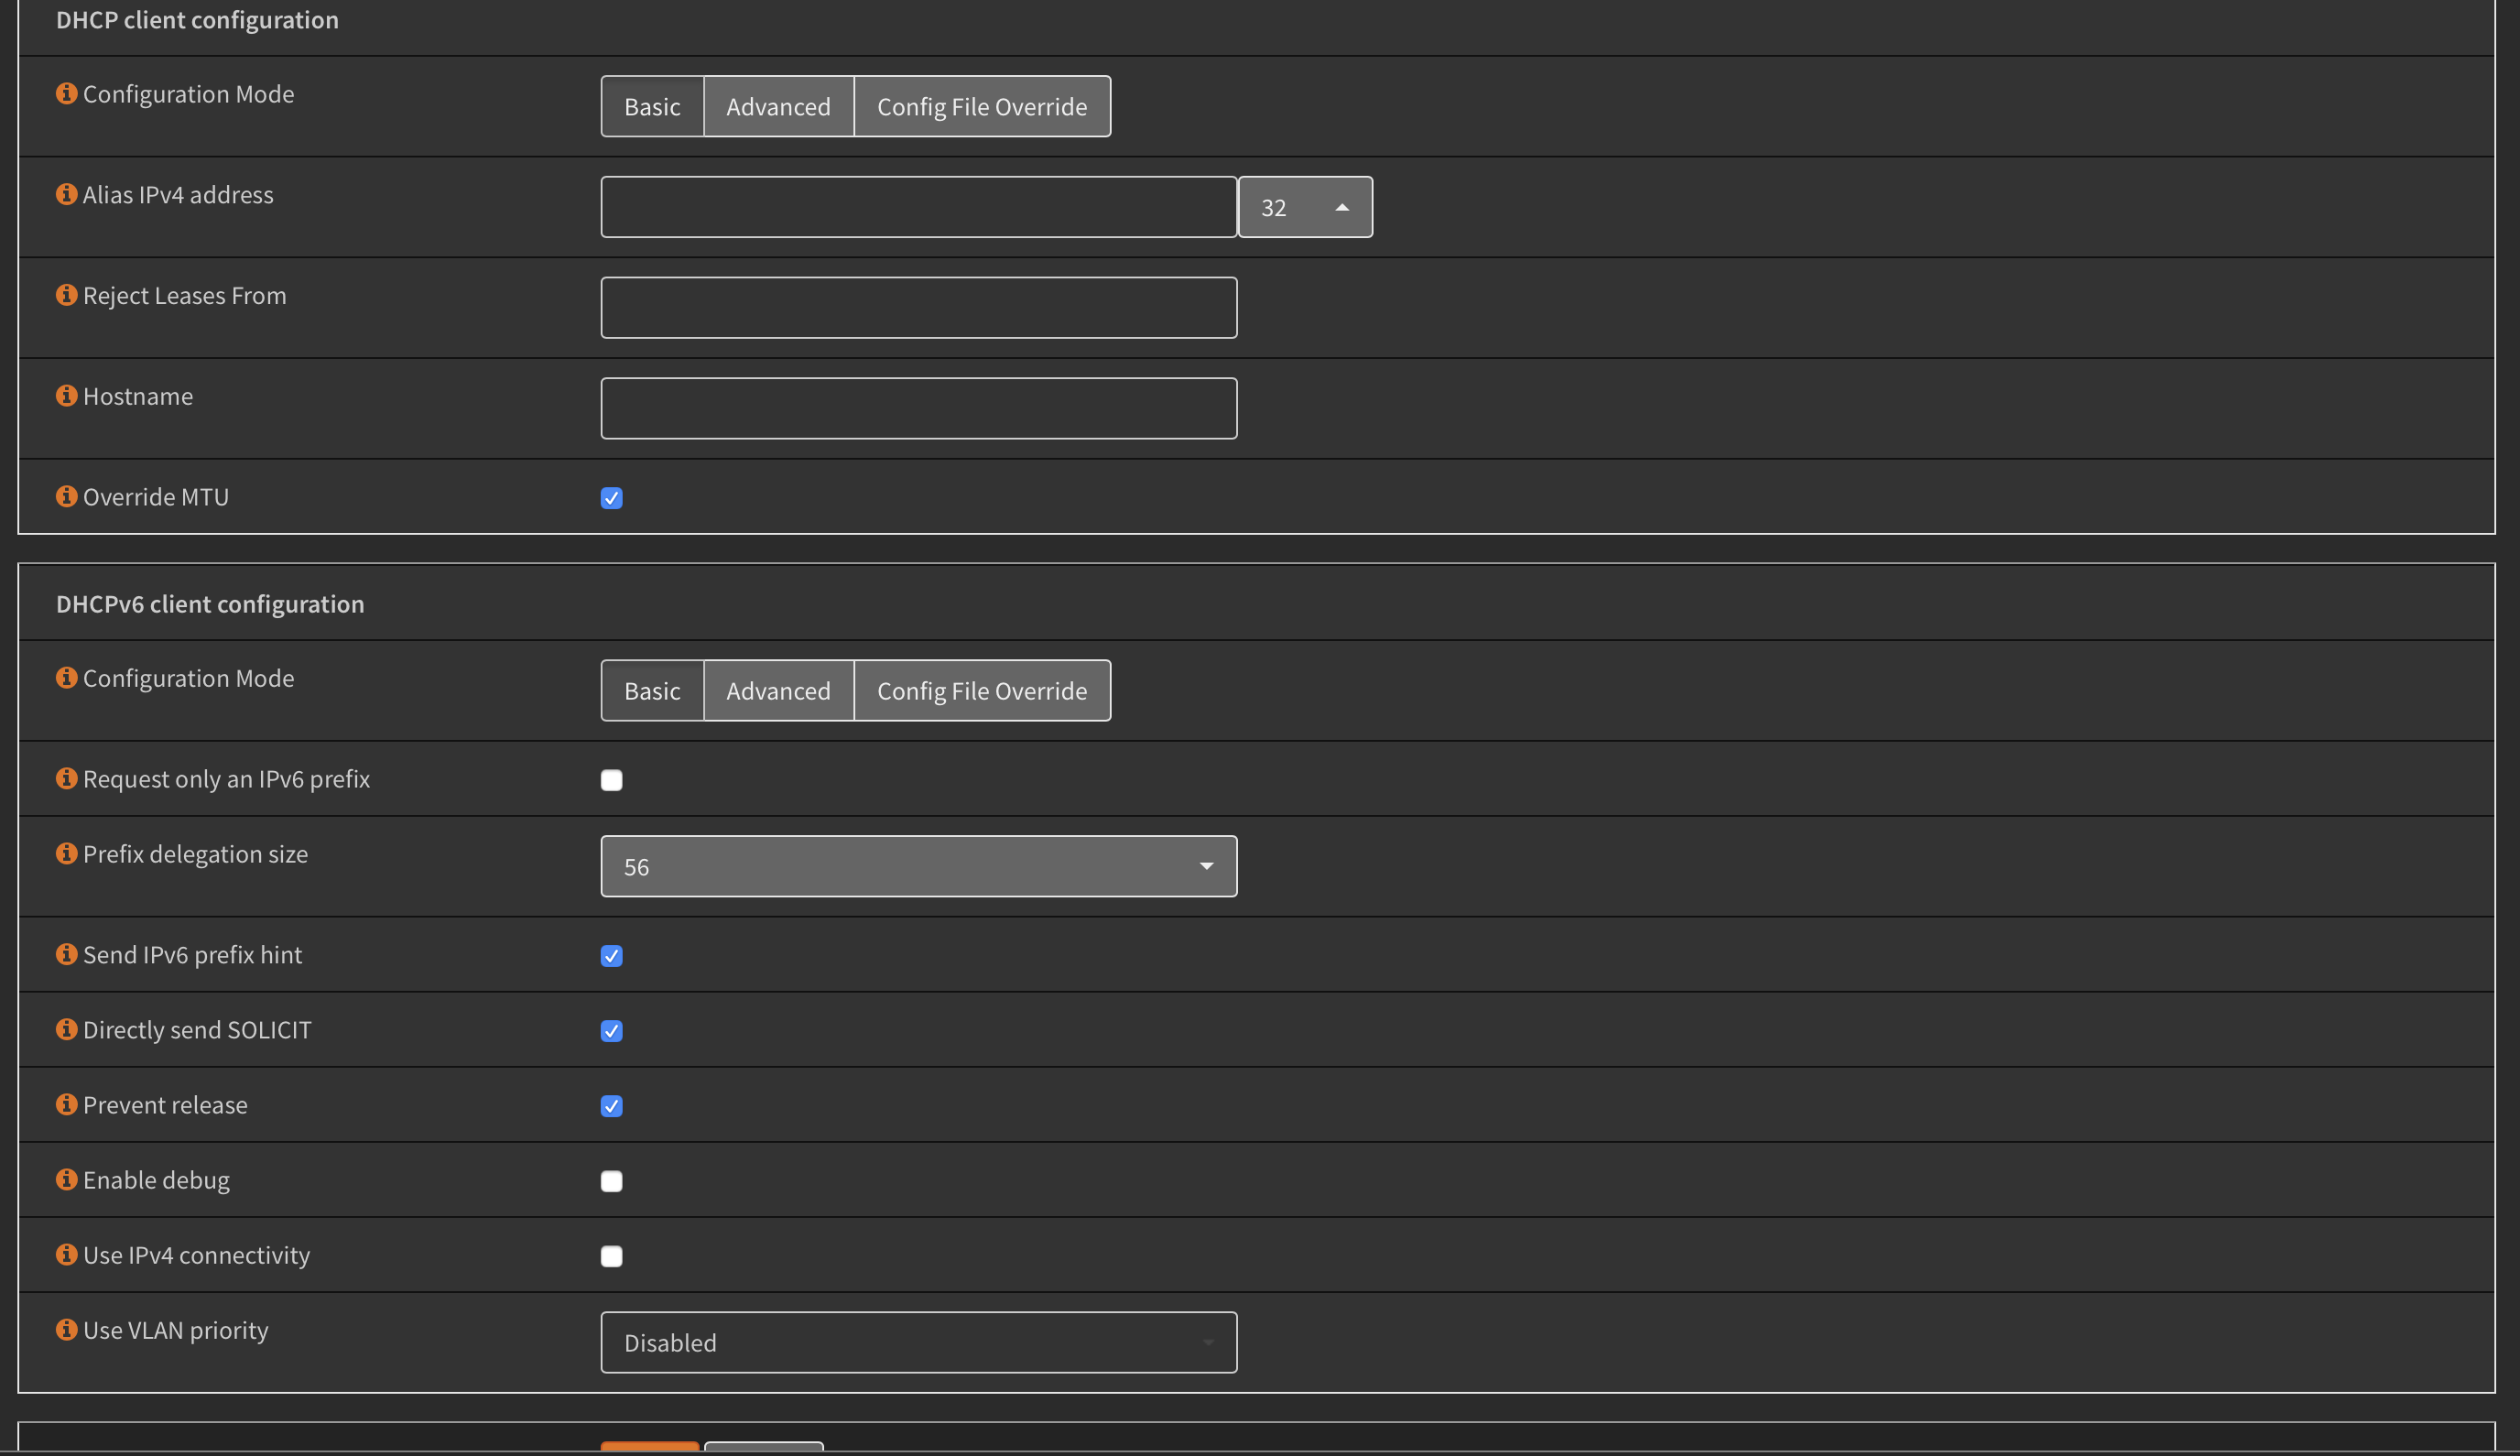Viewport: 2520px width, 1456px height.
Task: Click the Hostname text field
Action: [x=918, y=408]
